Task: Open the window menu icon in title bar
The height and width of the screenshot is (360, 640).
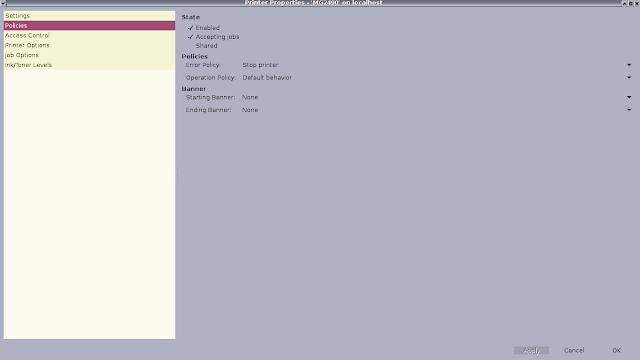Action: [3, 2]
